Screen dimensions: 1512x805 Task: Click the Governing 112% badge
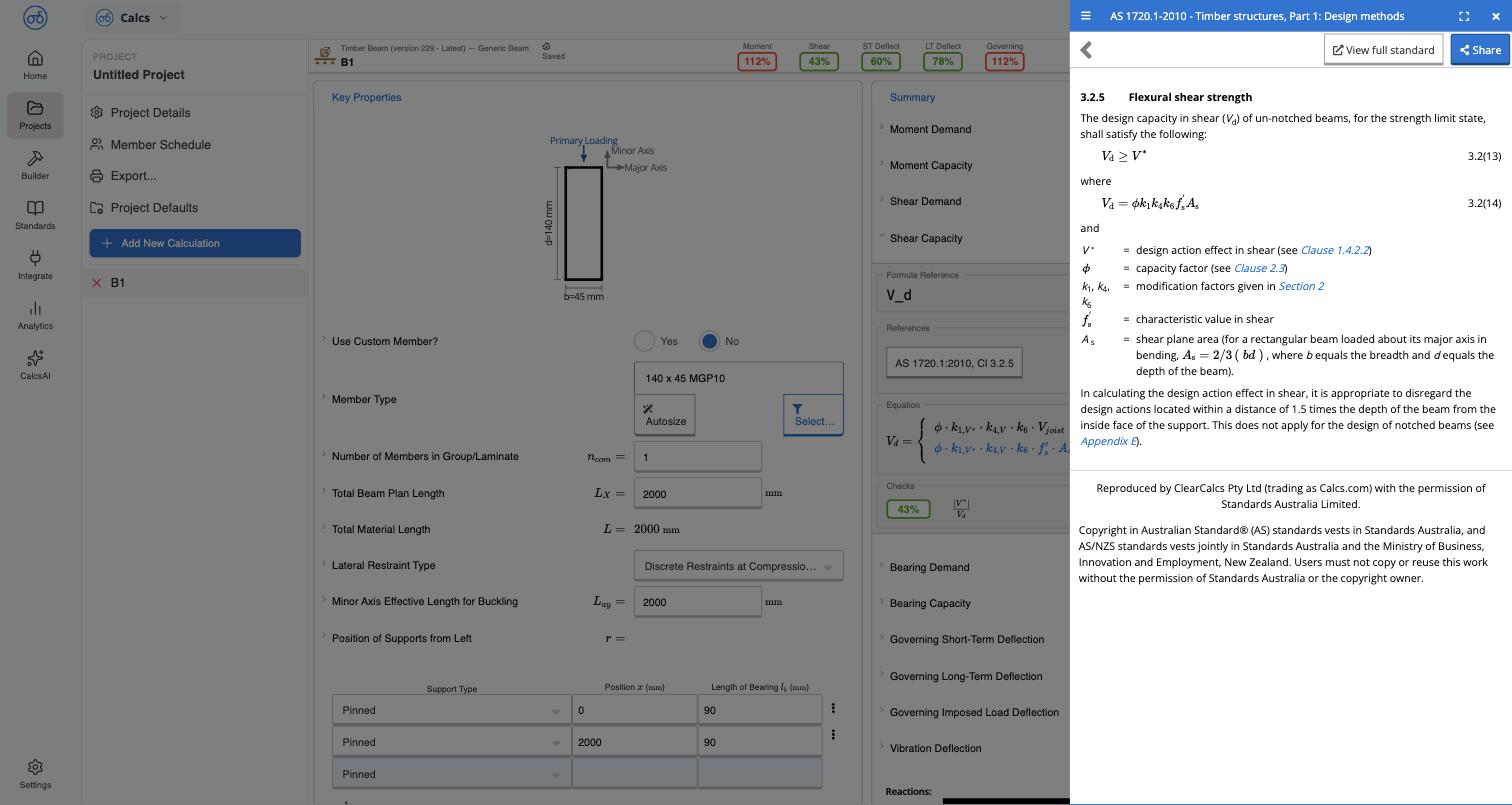1004,61
